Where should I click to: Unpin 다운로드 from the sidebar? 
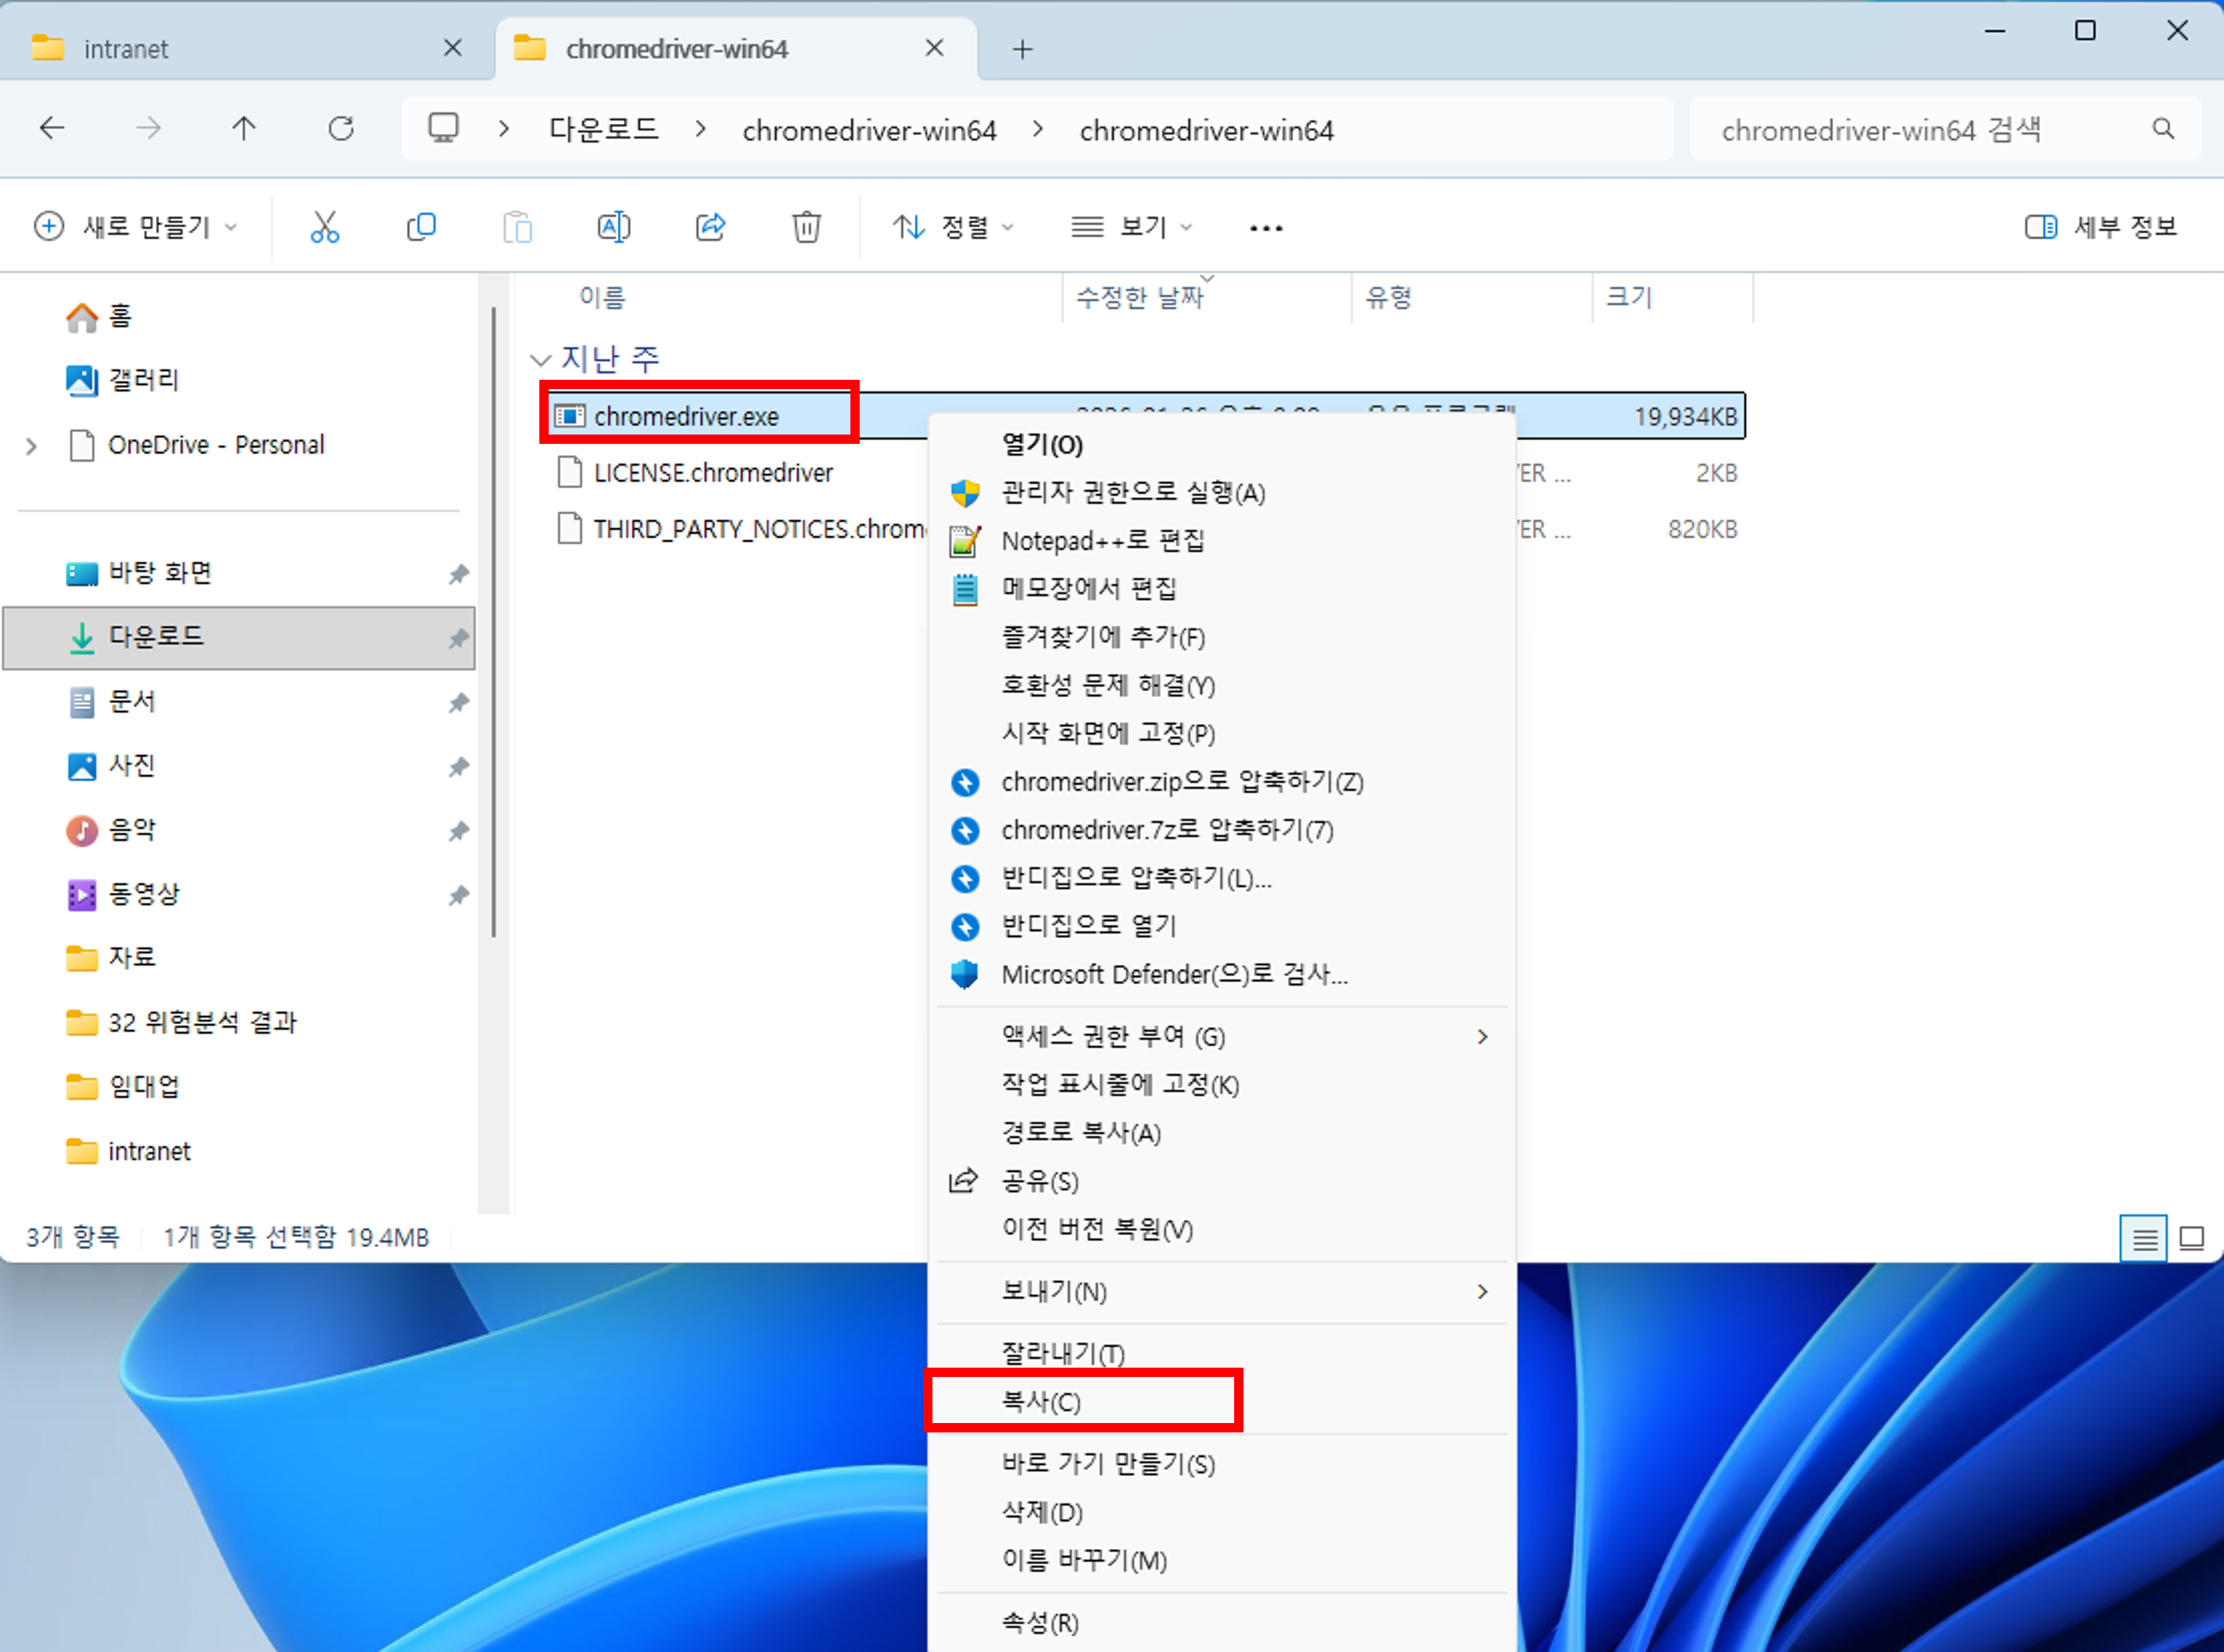pyautogui.click(x=459, y=638)
